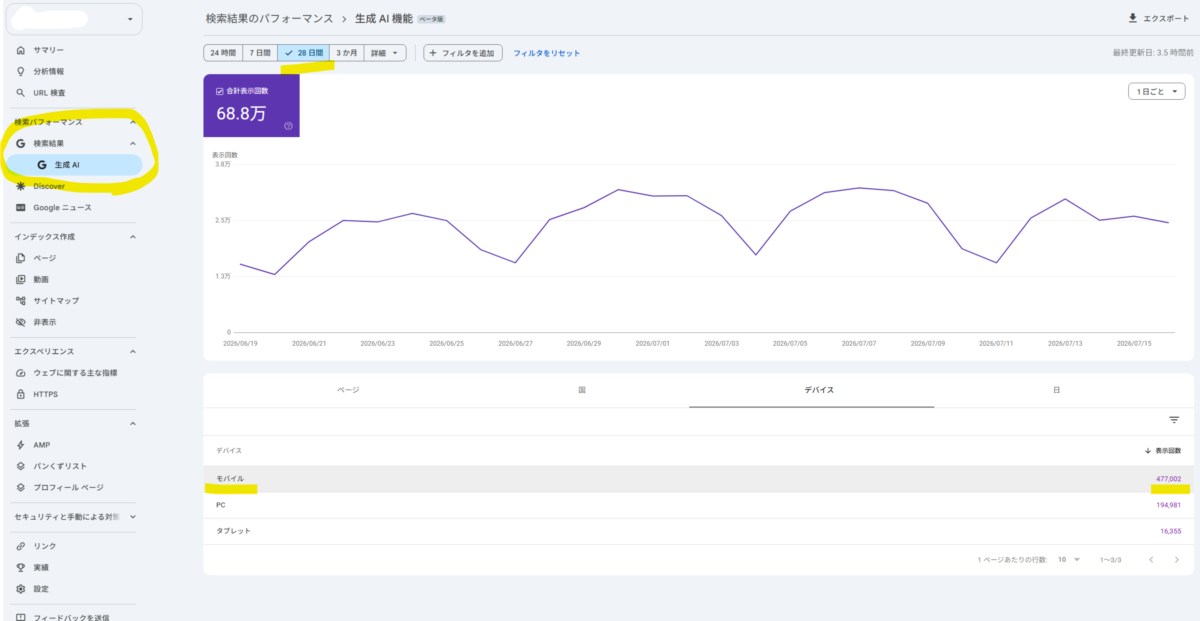This screenshot has width=1200, height=621.
Task: Open the 詳細 date dropdown
Action: click(385, 53)
